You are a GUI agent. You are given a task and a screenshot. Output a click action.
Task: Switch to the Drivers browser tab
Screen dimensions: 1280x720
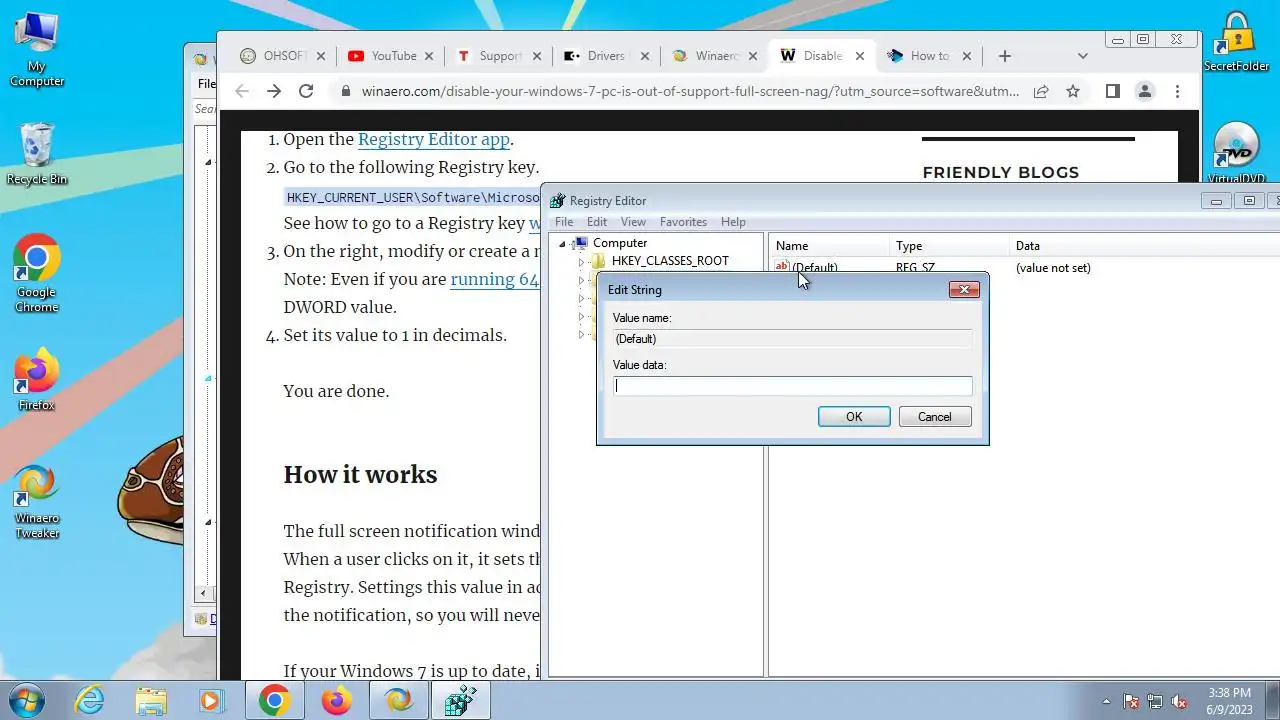tap(605, 56)
